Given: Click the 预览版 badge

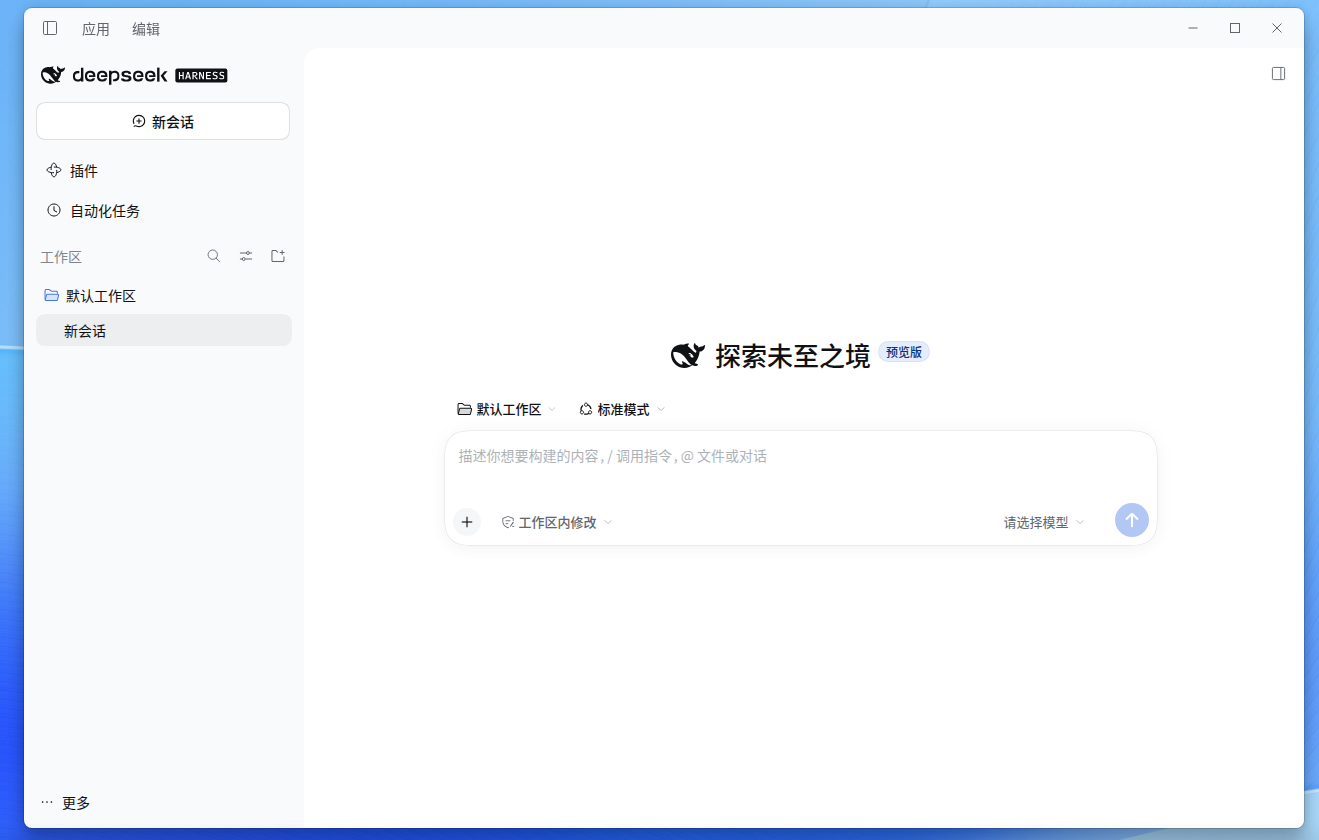Looking at the screenshot, I should click(x=904, y=352).
